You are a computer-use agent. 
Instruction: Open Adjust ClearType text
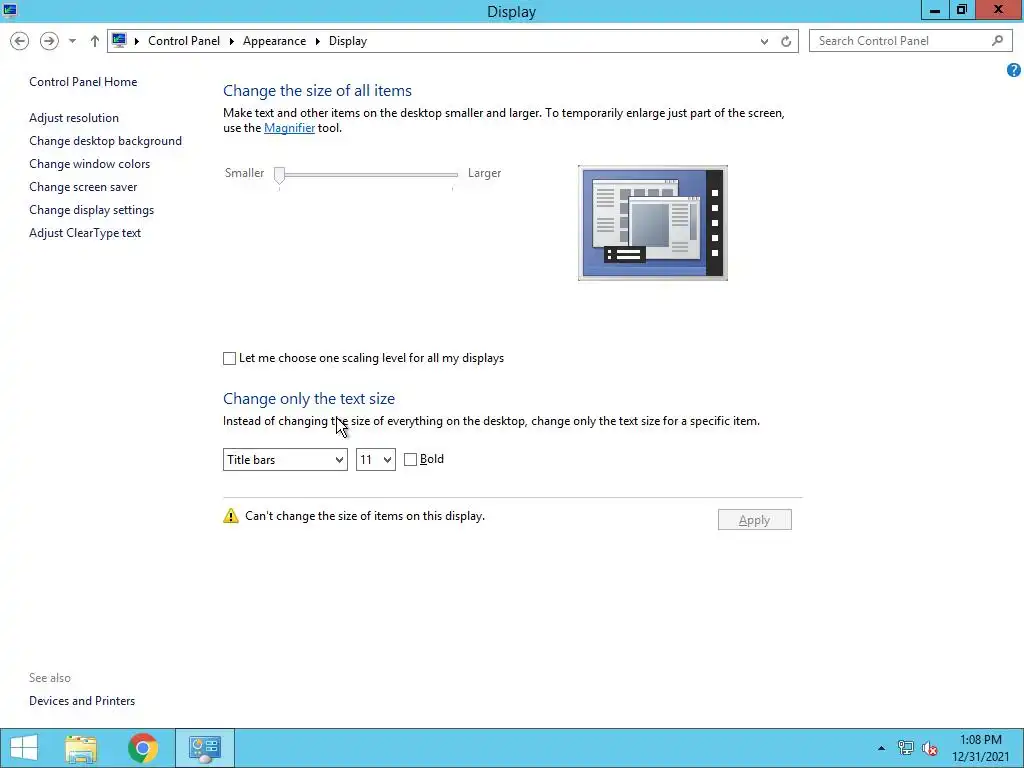pos(85,232)
